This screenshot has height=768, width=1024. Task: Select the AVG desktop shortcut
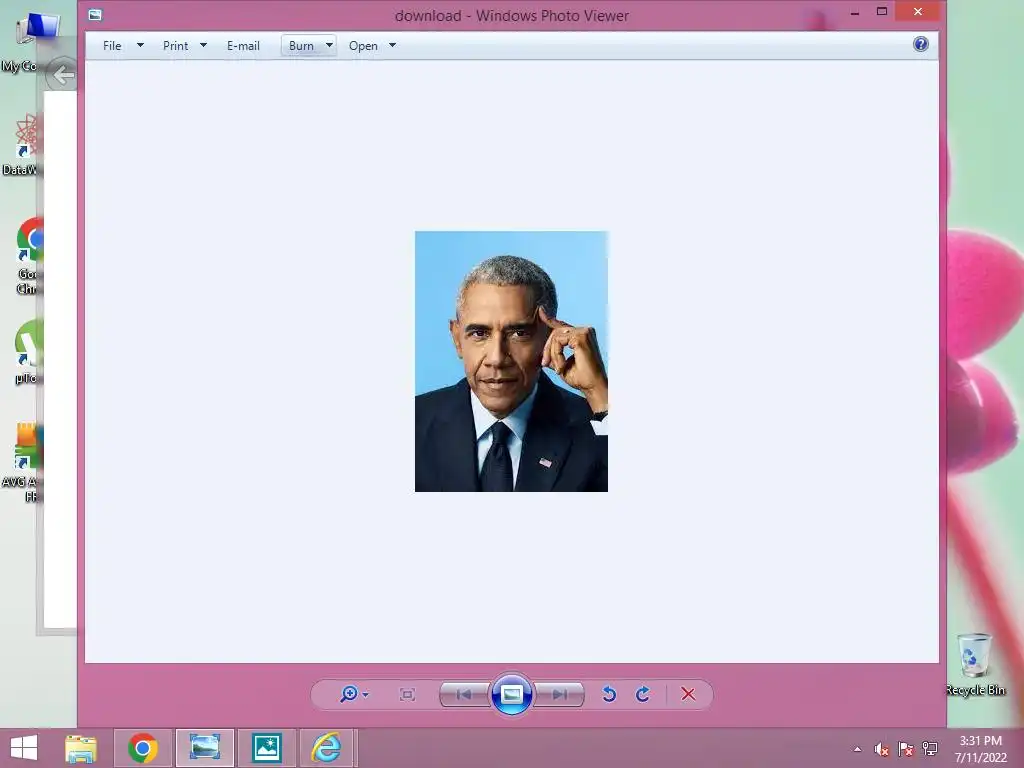coord(23,462)
